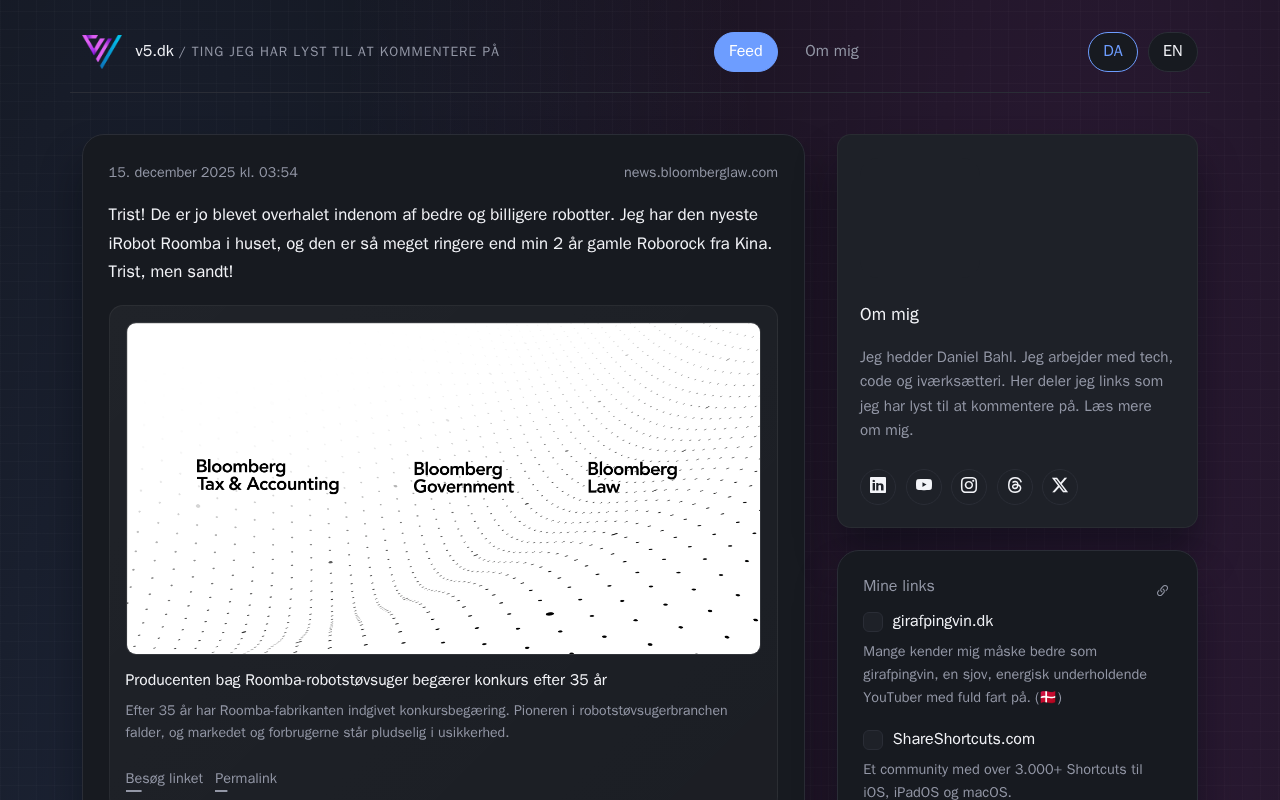Open the girafpingvin.dk link

[942, 622]
